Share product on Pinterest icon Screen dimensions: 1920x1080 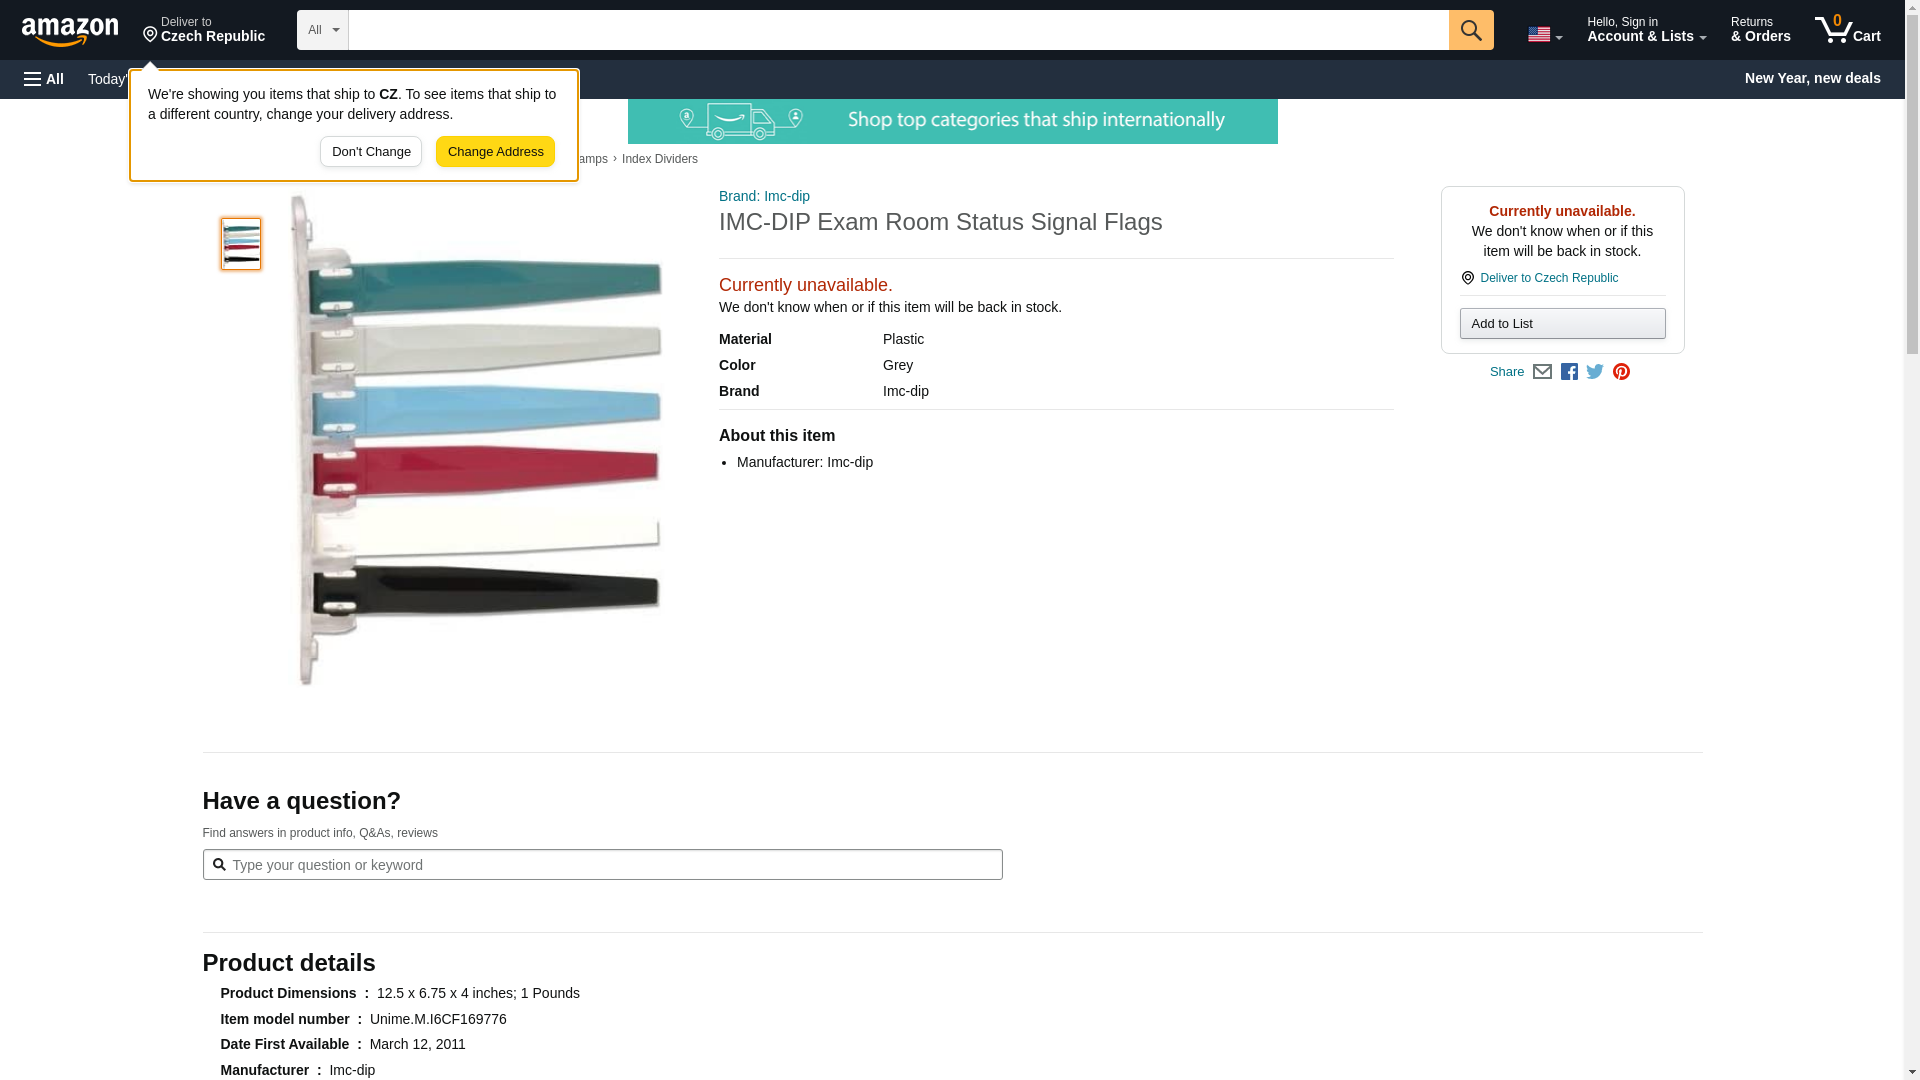tap(1621, 372)
